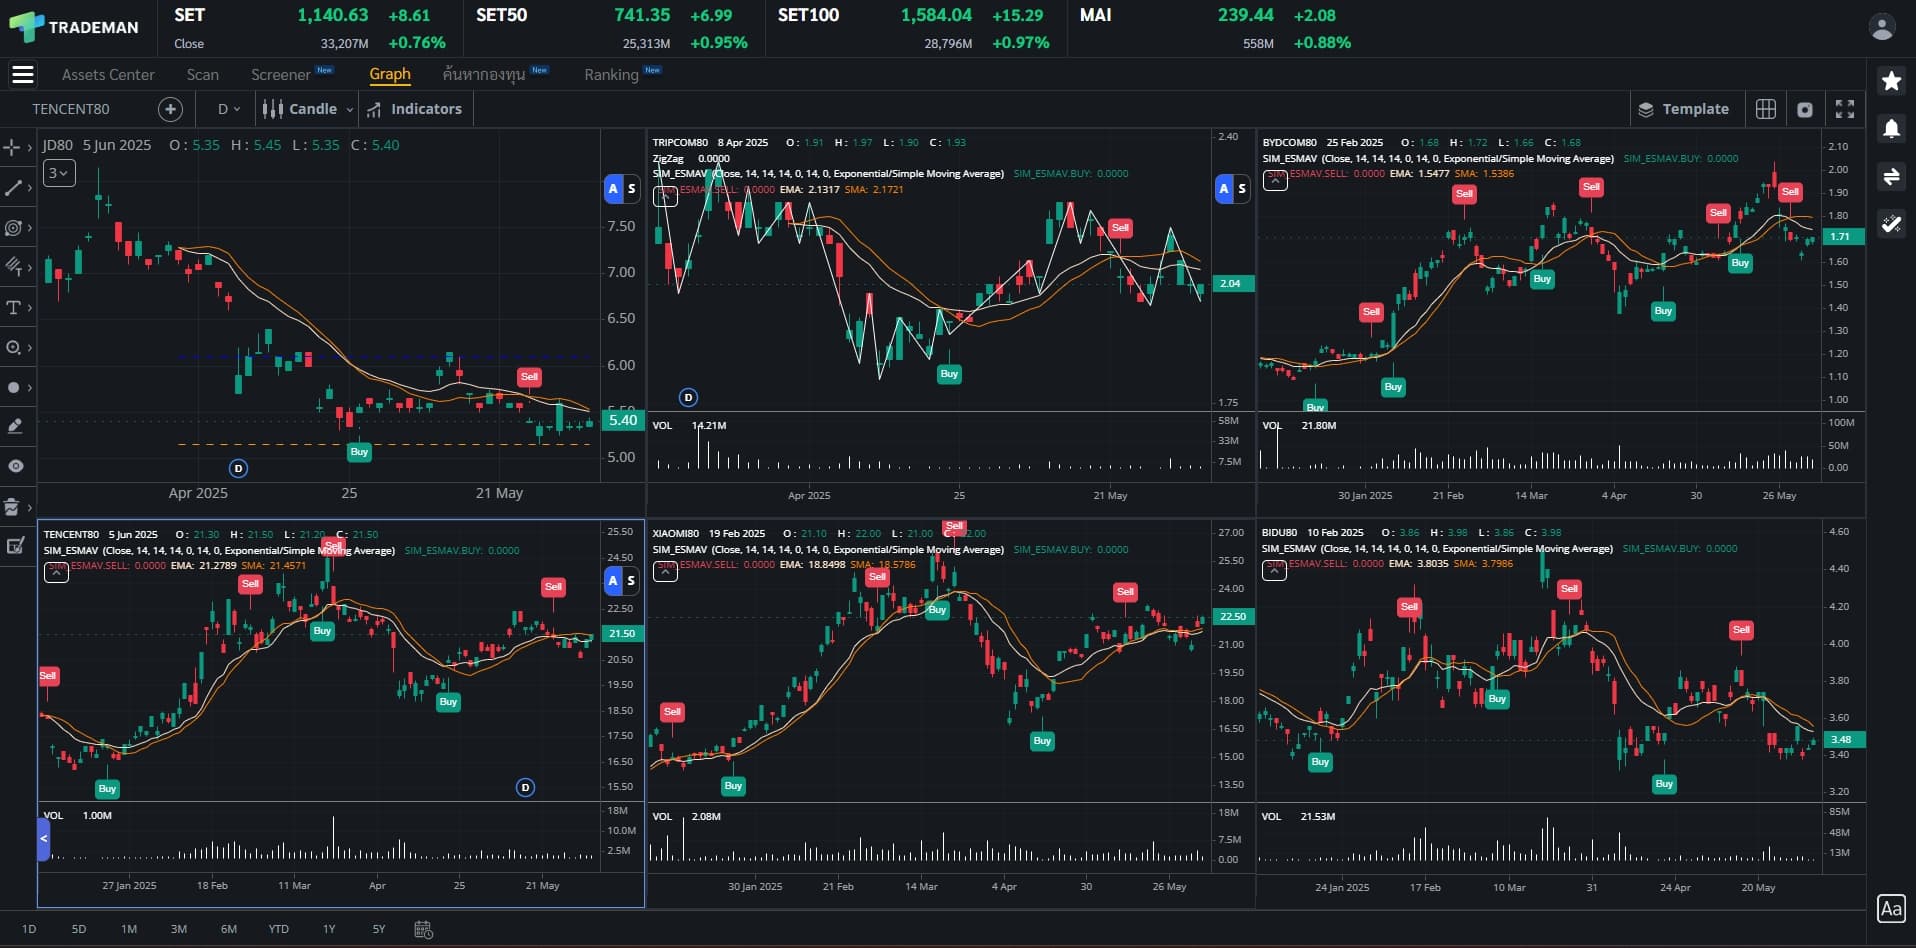Select the highlighter pencil tool

click(x=15, y=426)
